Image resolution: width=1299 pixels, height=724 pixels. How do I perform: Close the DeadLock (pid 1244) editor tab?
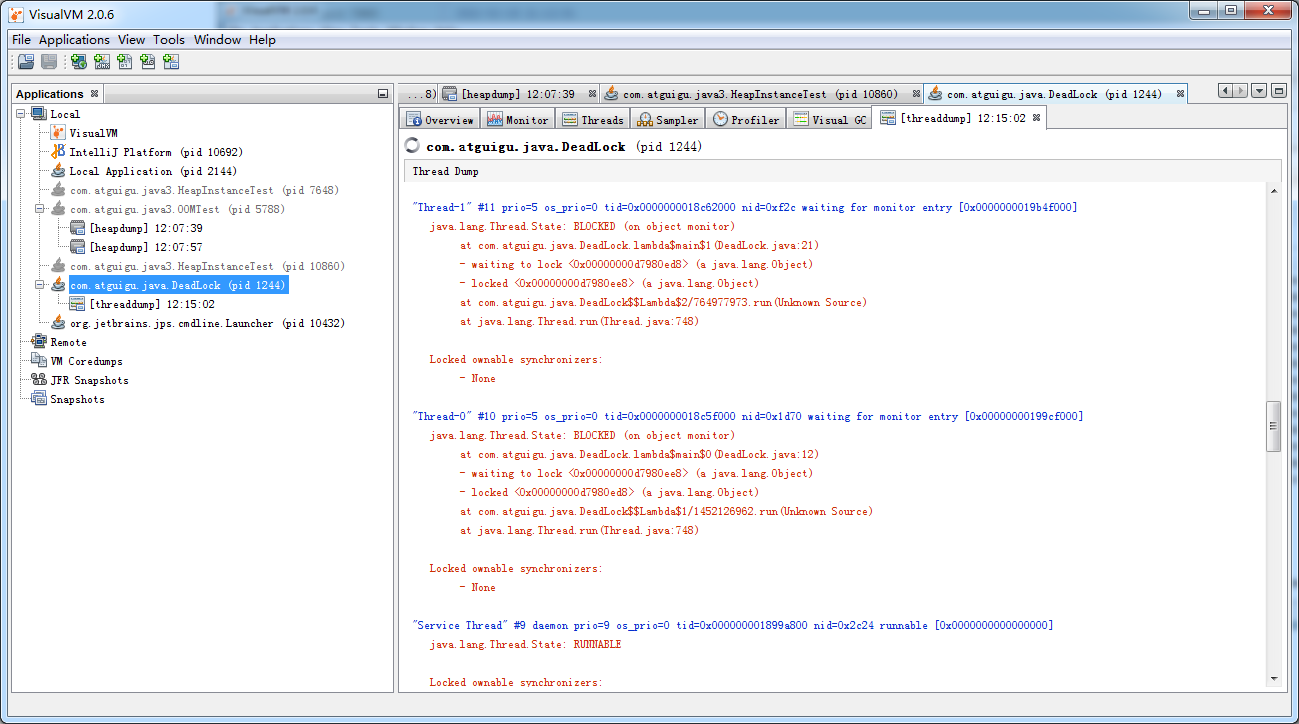click(1180, 94)
